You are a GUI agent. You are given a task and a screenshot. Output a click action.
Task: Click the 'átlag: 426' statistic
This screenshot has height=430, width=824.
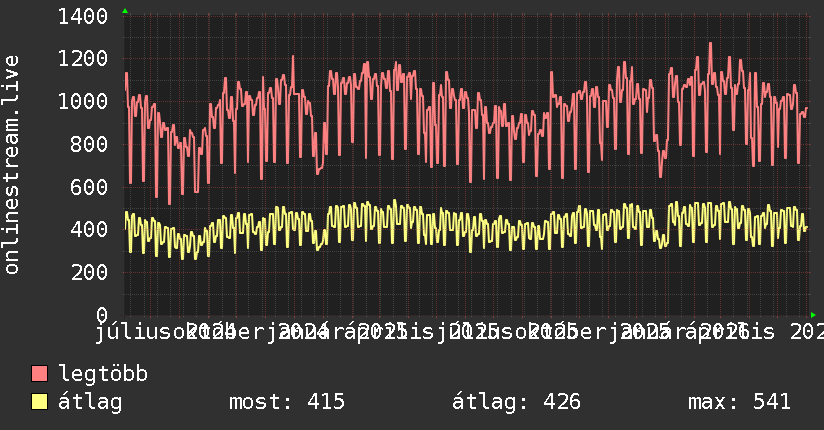pos(516,402)
